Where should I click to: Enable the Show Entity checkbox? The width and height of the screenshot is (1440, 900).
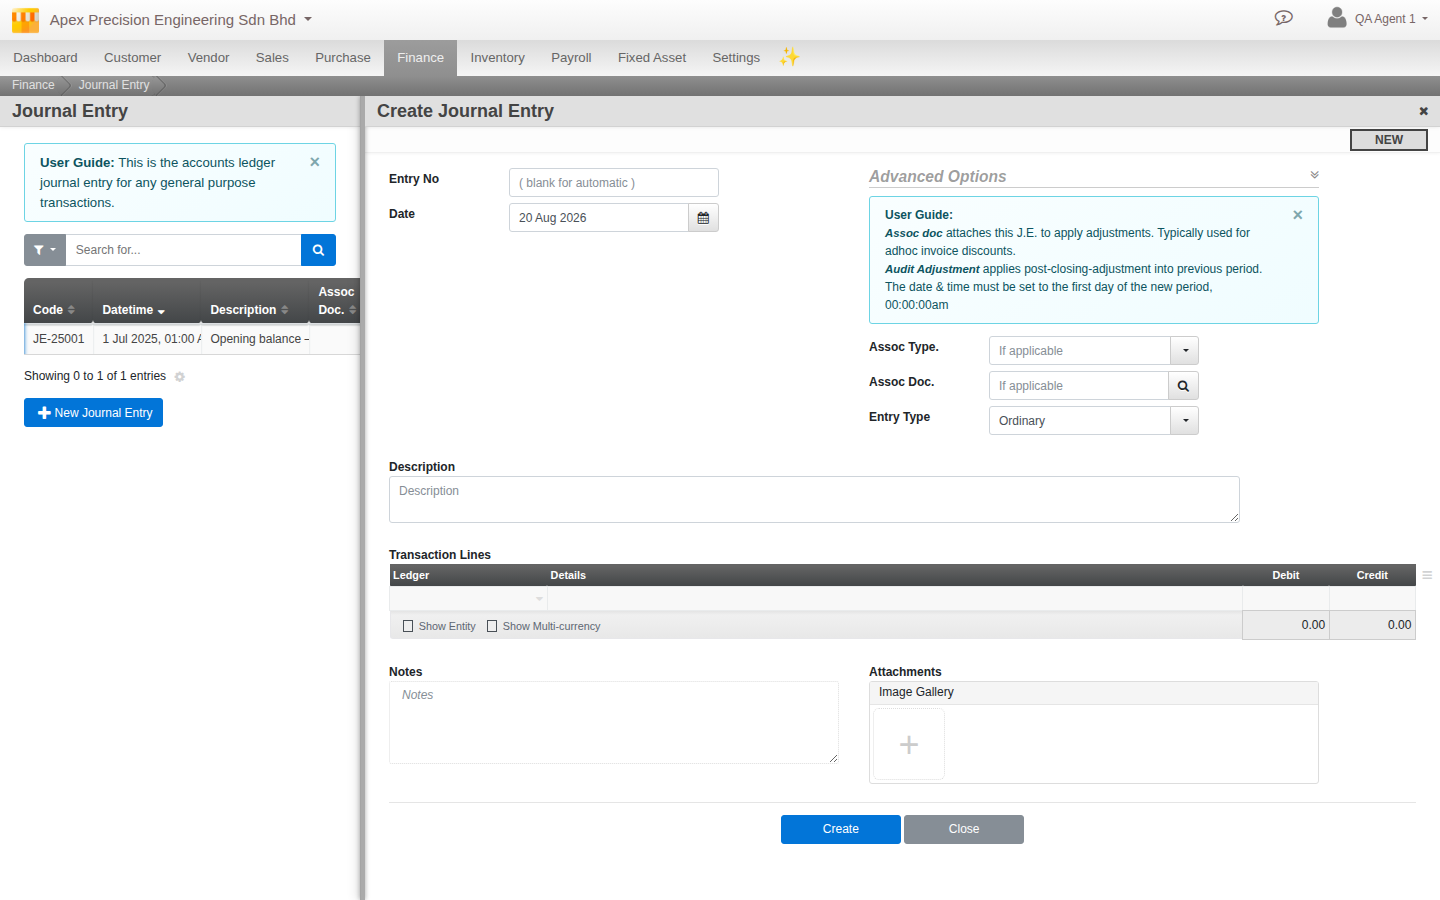click(x=408, y=626)
